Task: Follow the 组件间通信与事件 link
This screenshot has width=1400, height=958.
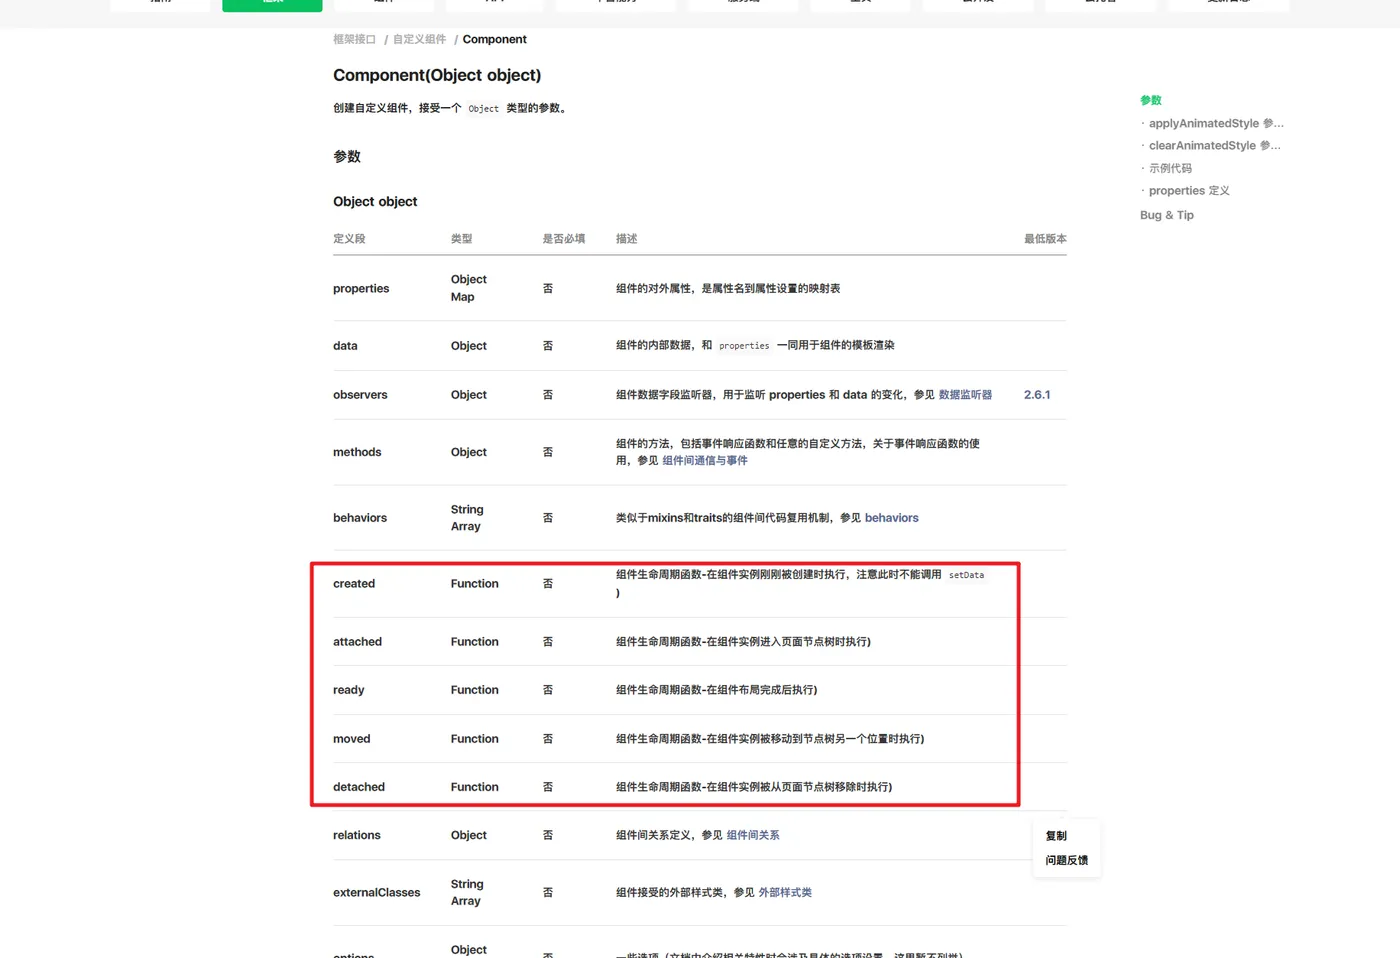Action: [705, 461]
